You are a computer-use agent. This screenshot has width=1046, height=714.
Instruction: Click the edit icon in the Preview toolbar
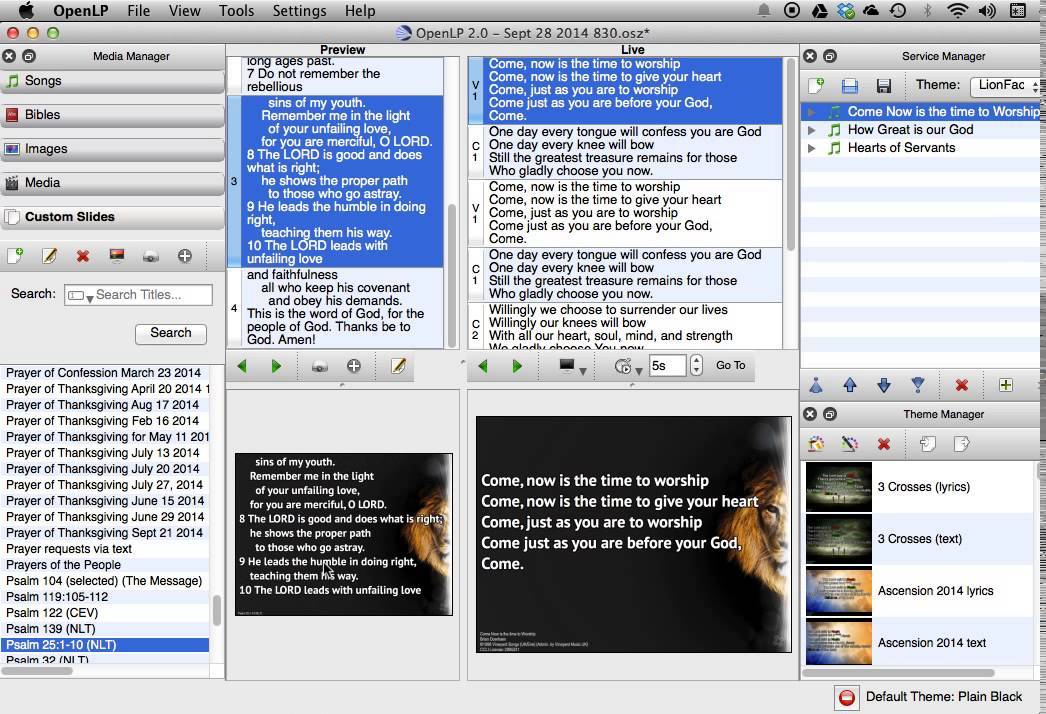click(398, 366)
